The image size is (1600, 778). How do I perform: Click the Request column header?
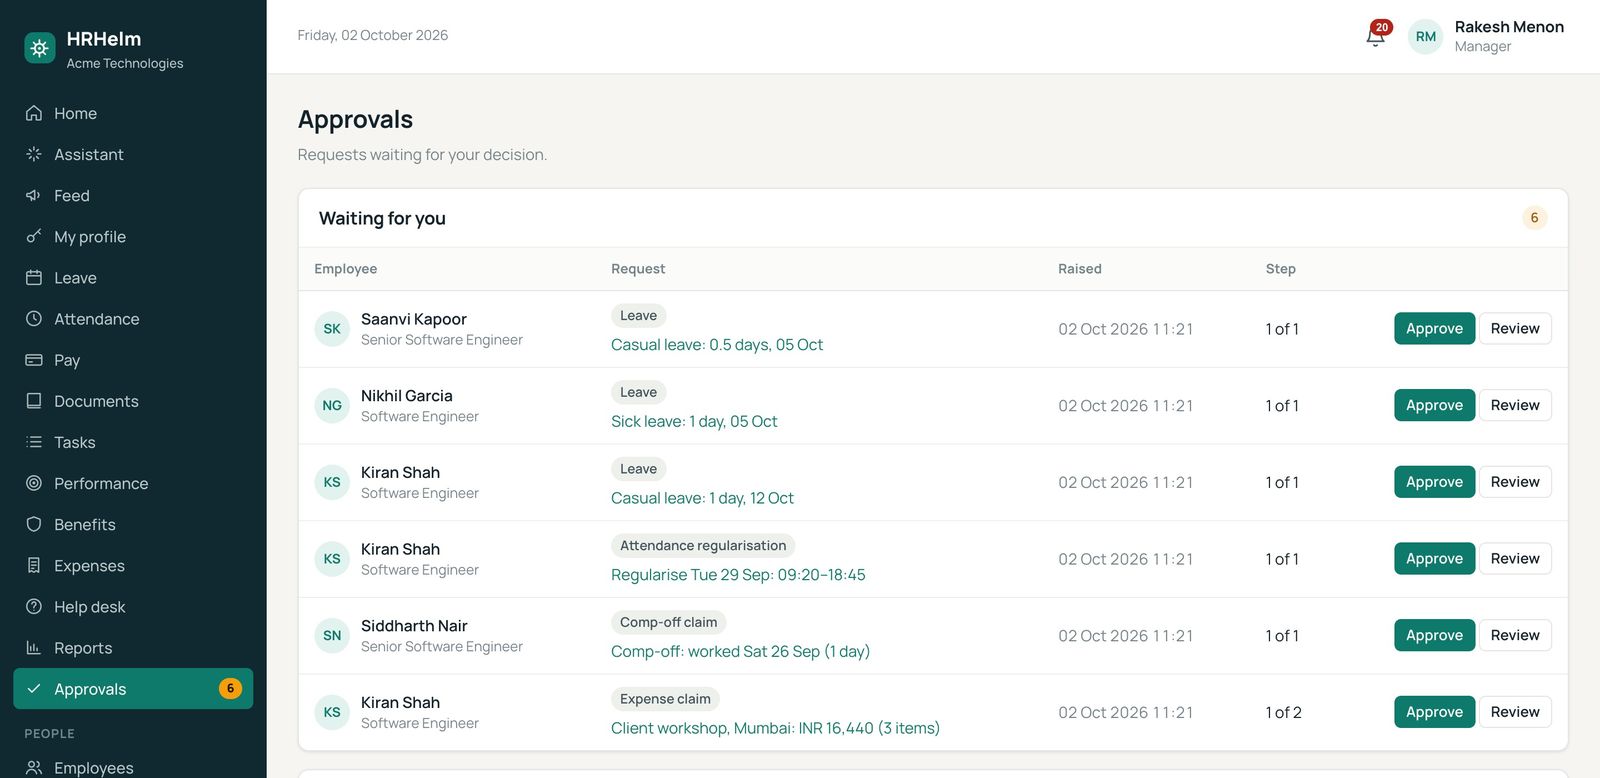click(638, 269)
